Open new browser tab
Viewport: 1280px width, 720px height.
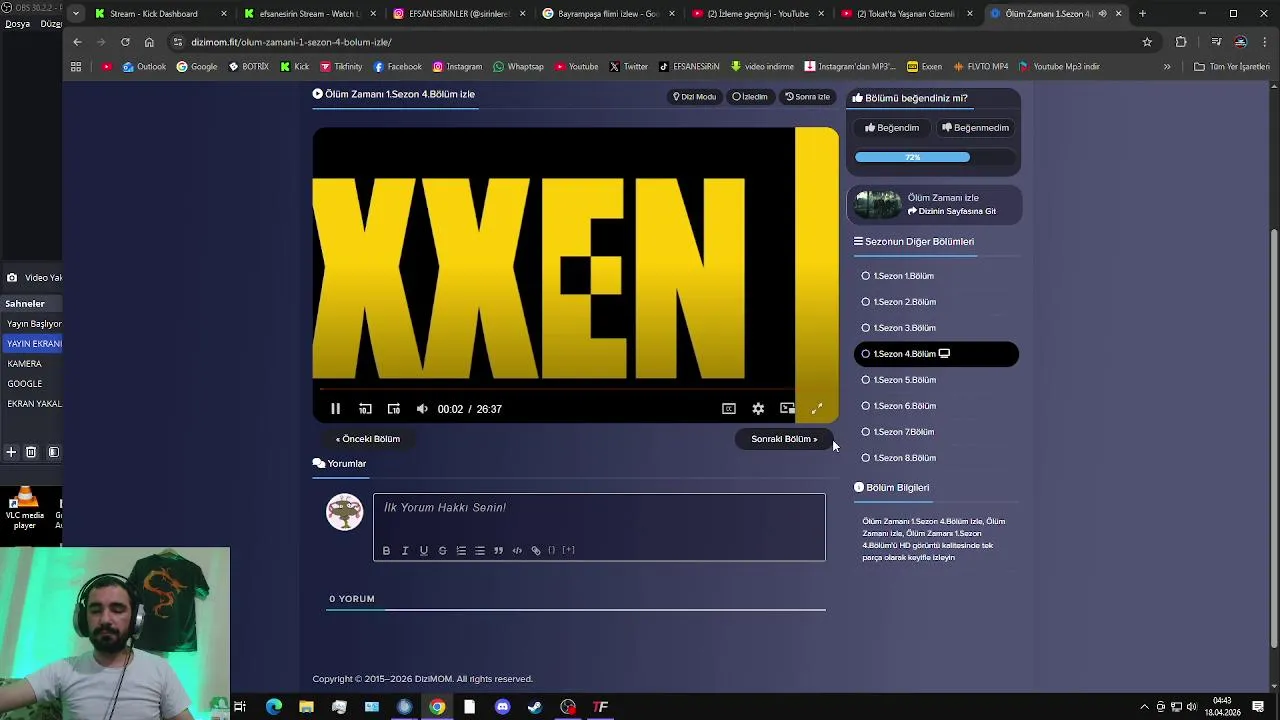point(1142,14)
